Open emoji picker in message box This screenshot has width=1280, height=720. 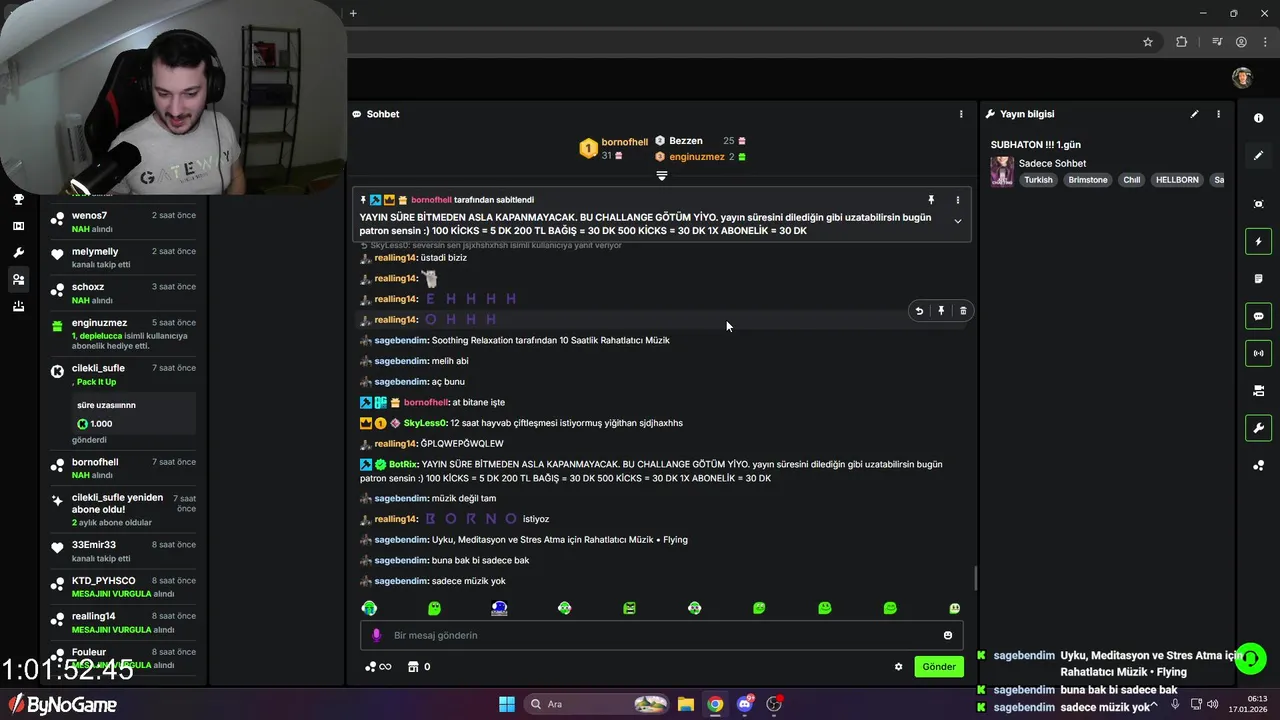click(948, 635)
